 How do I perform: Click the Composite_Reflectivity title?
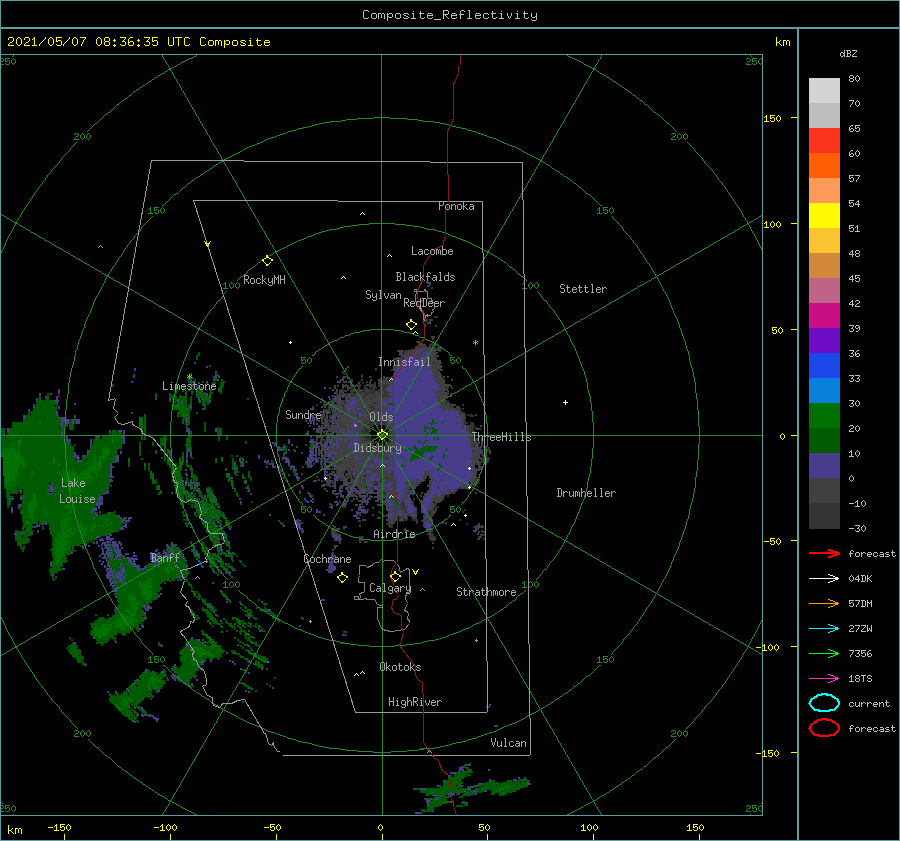(x=449, y=15)
